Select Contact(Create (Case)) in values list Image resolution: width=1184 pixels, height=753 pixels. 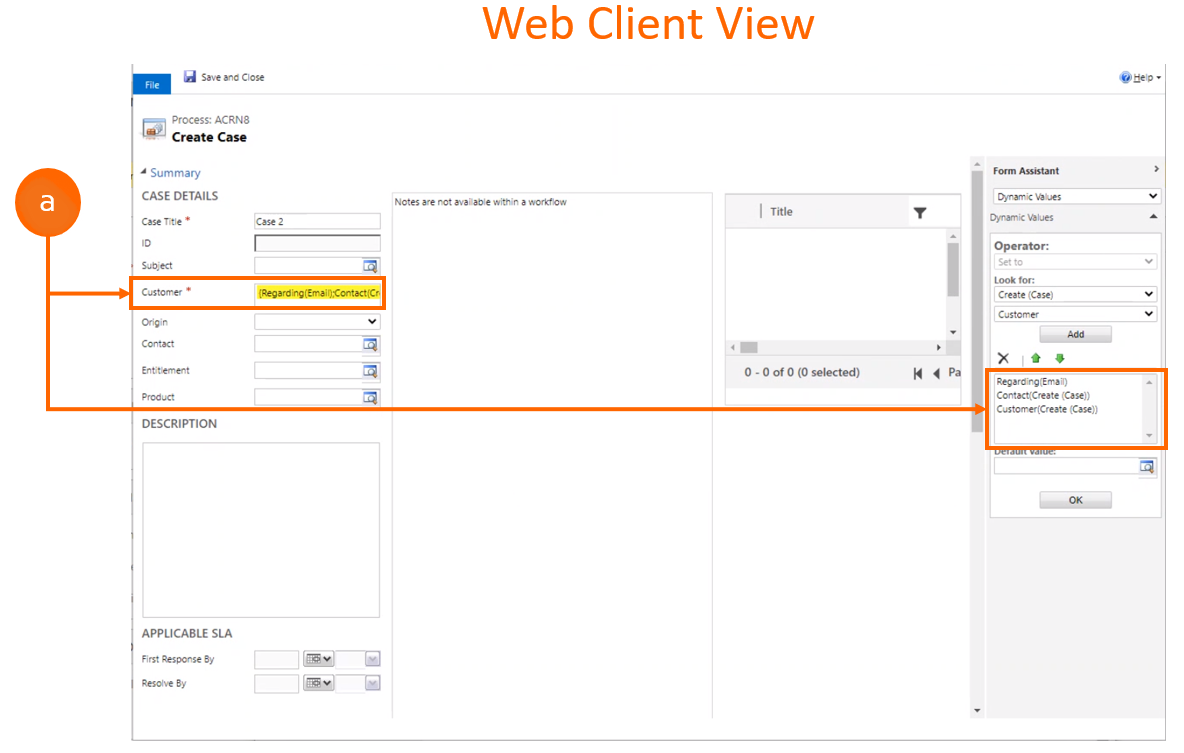1043,395
